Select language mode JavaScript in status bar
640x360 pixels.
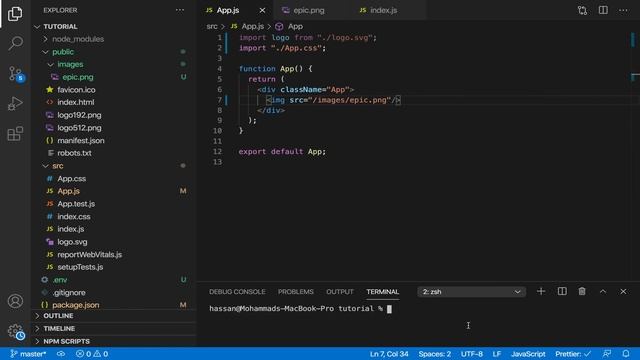tap(528, 354)
